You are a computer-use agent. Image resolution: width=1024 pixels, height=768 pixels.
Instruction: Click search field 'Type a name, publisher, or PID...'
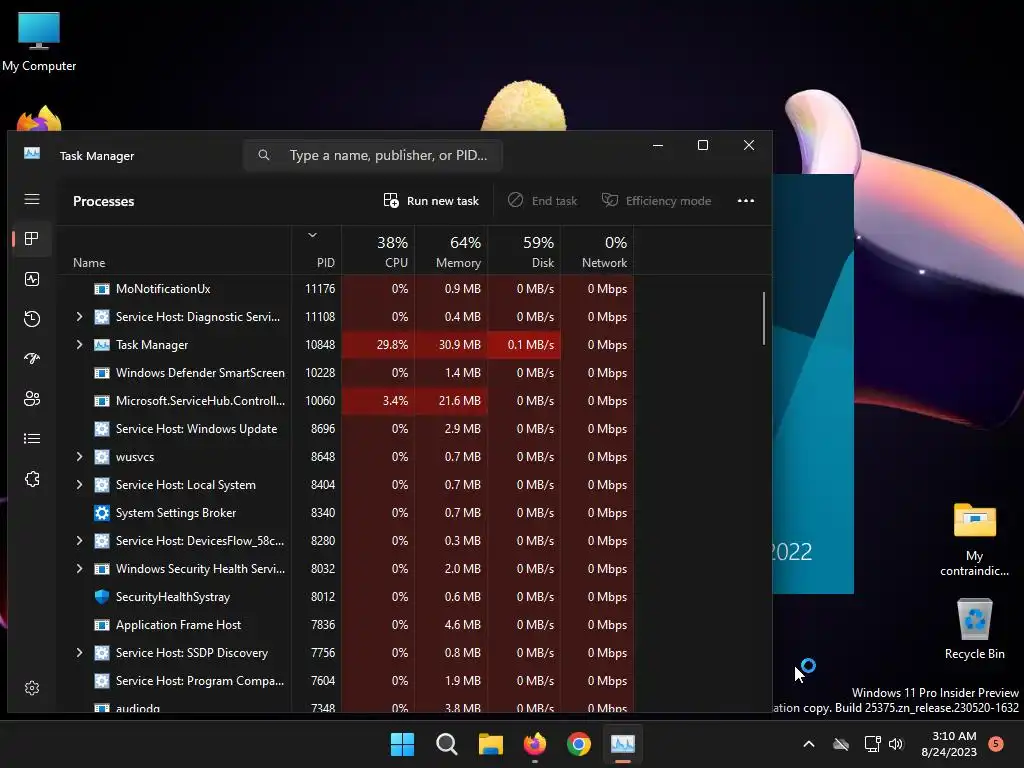[373, 155]
